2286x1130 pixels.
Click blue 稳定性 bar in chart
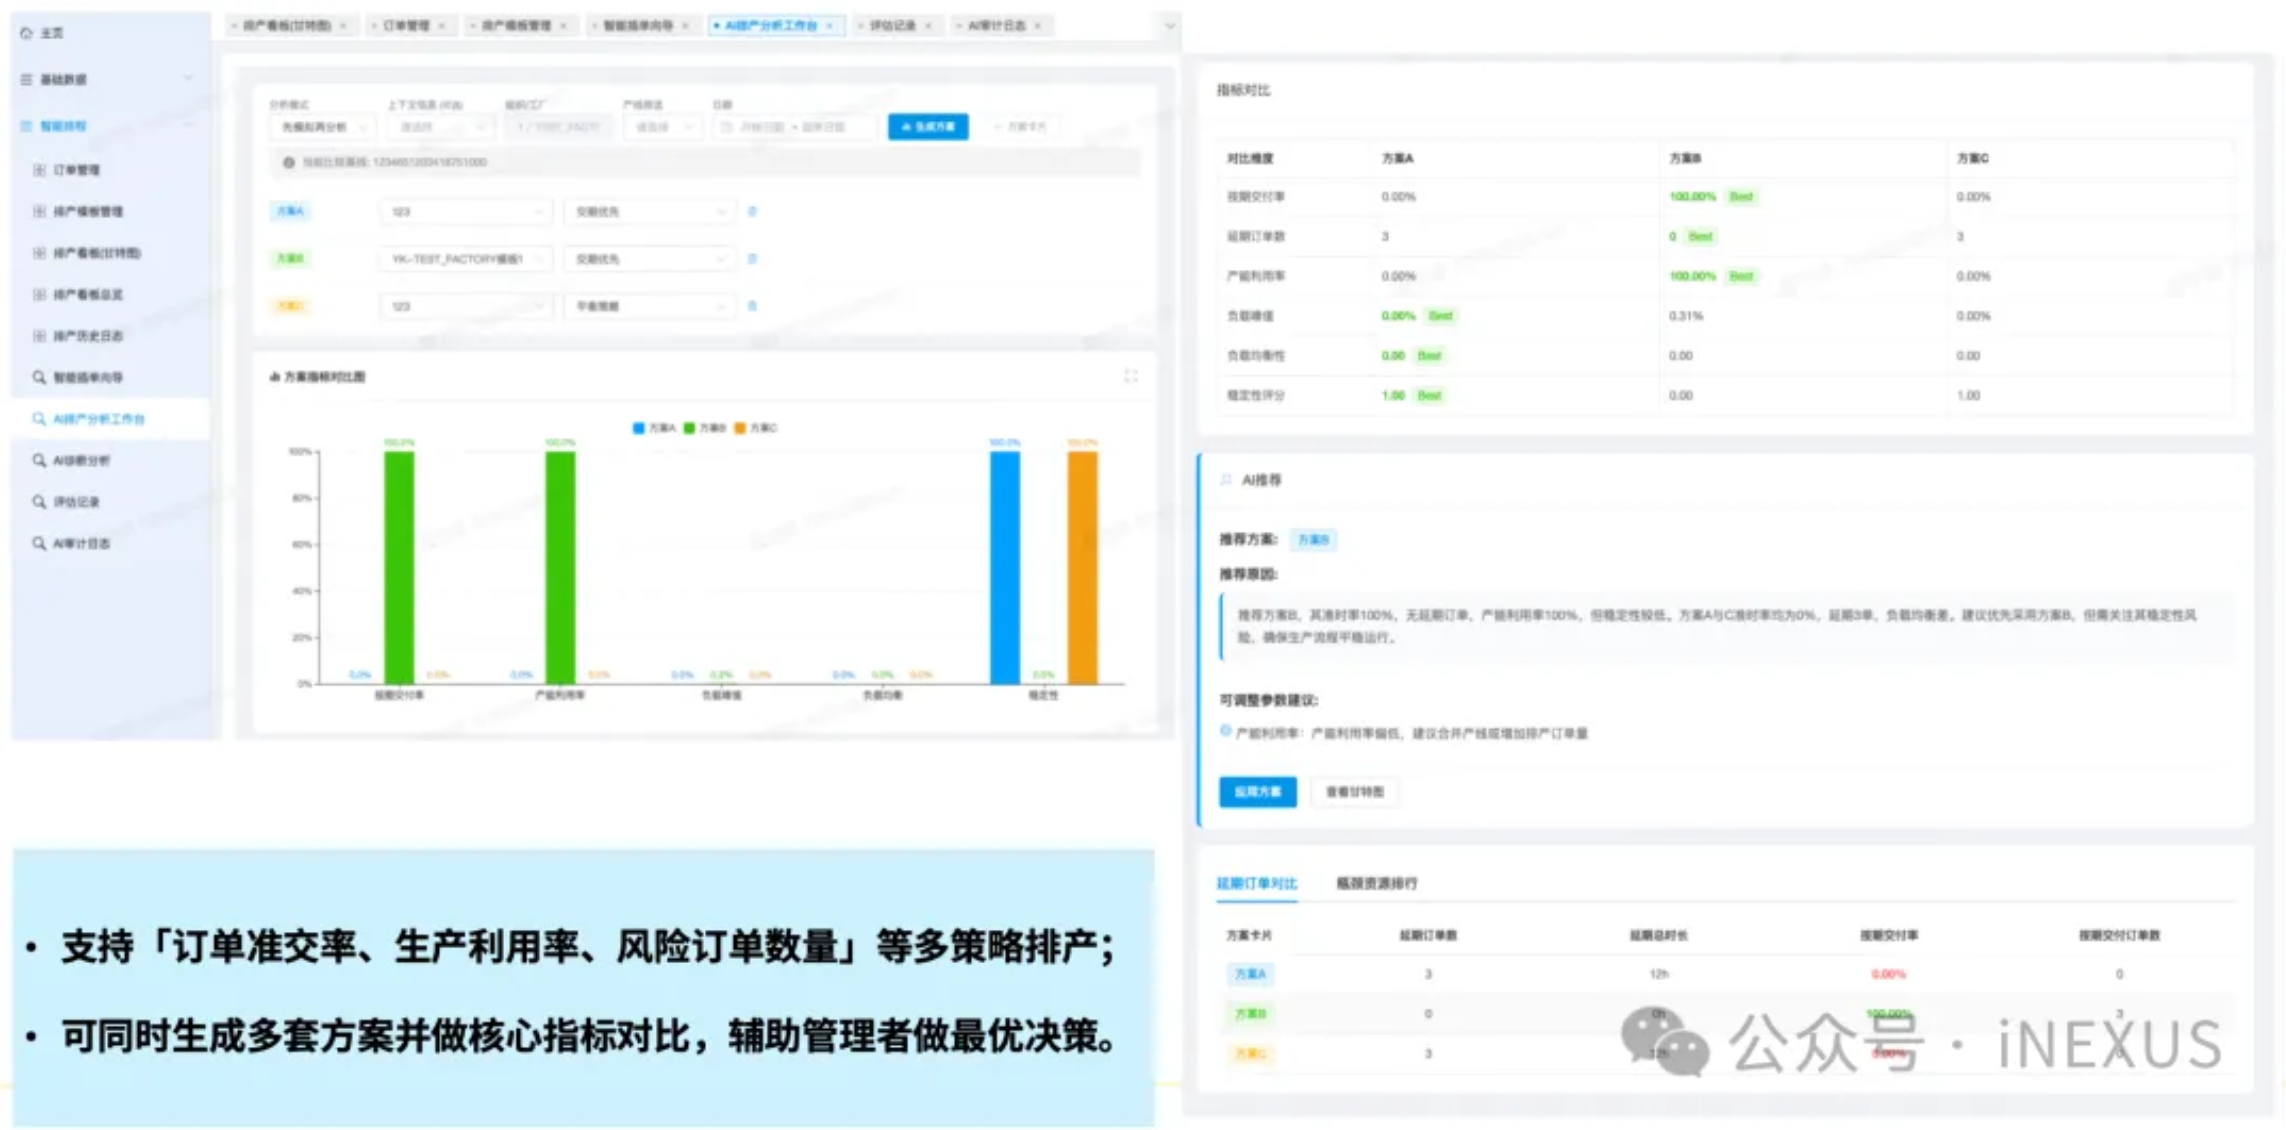point(1005,568)
